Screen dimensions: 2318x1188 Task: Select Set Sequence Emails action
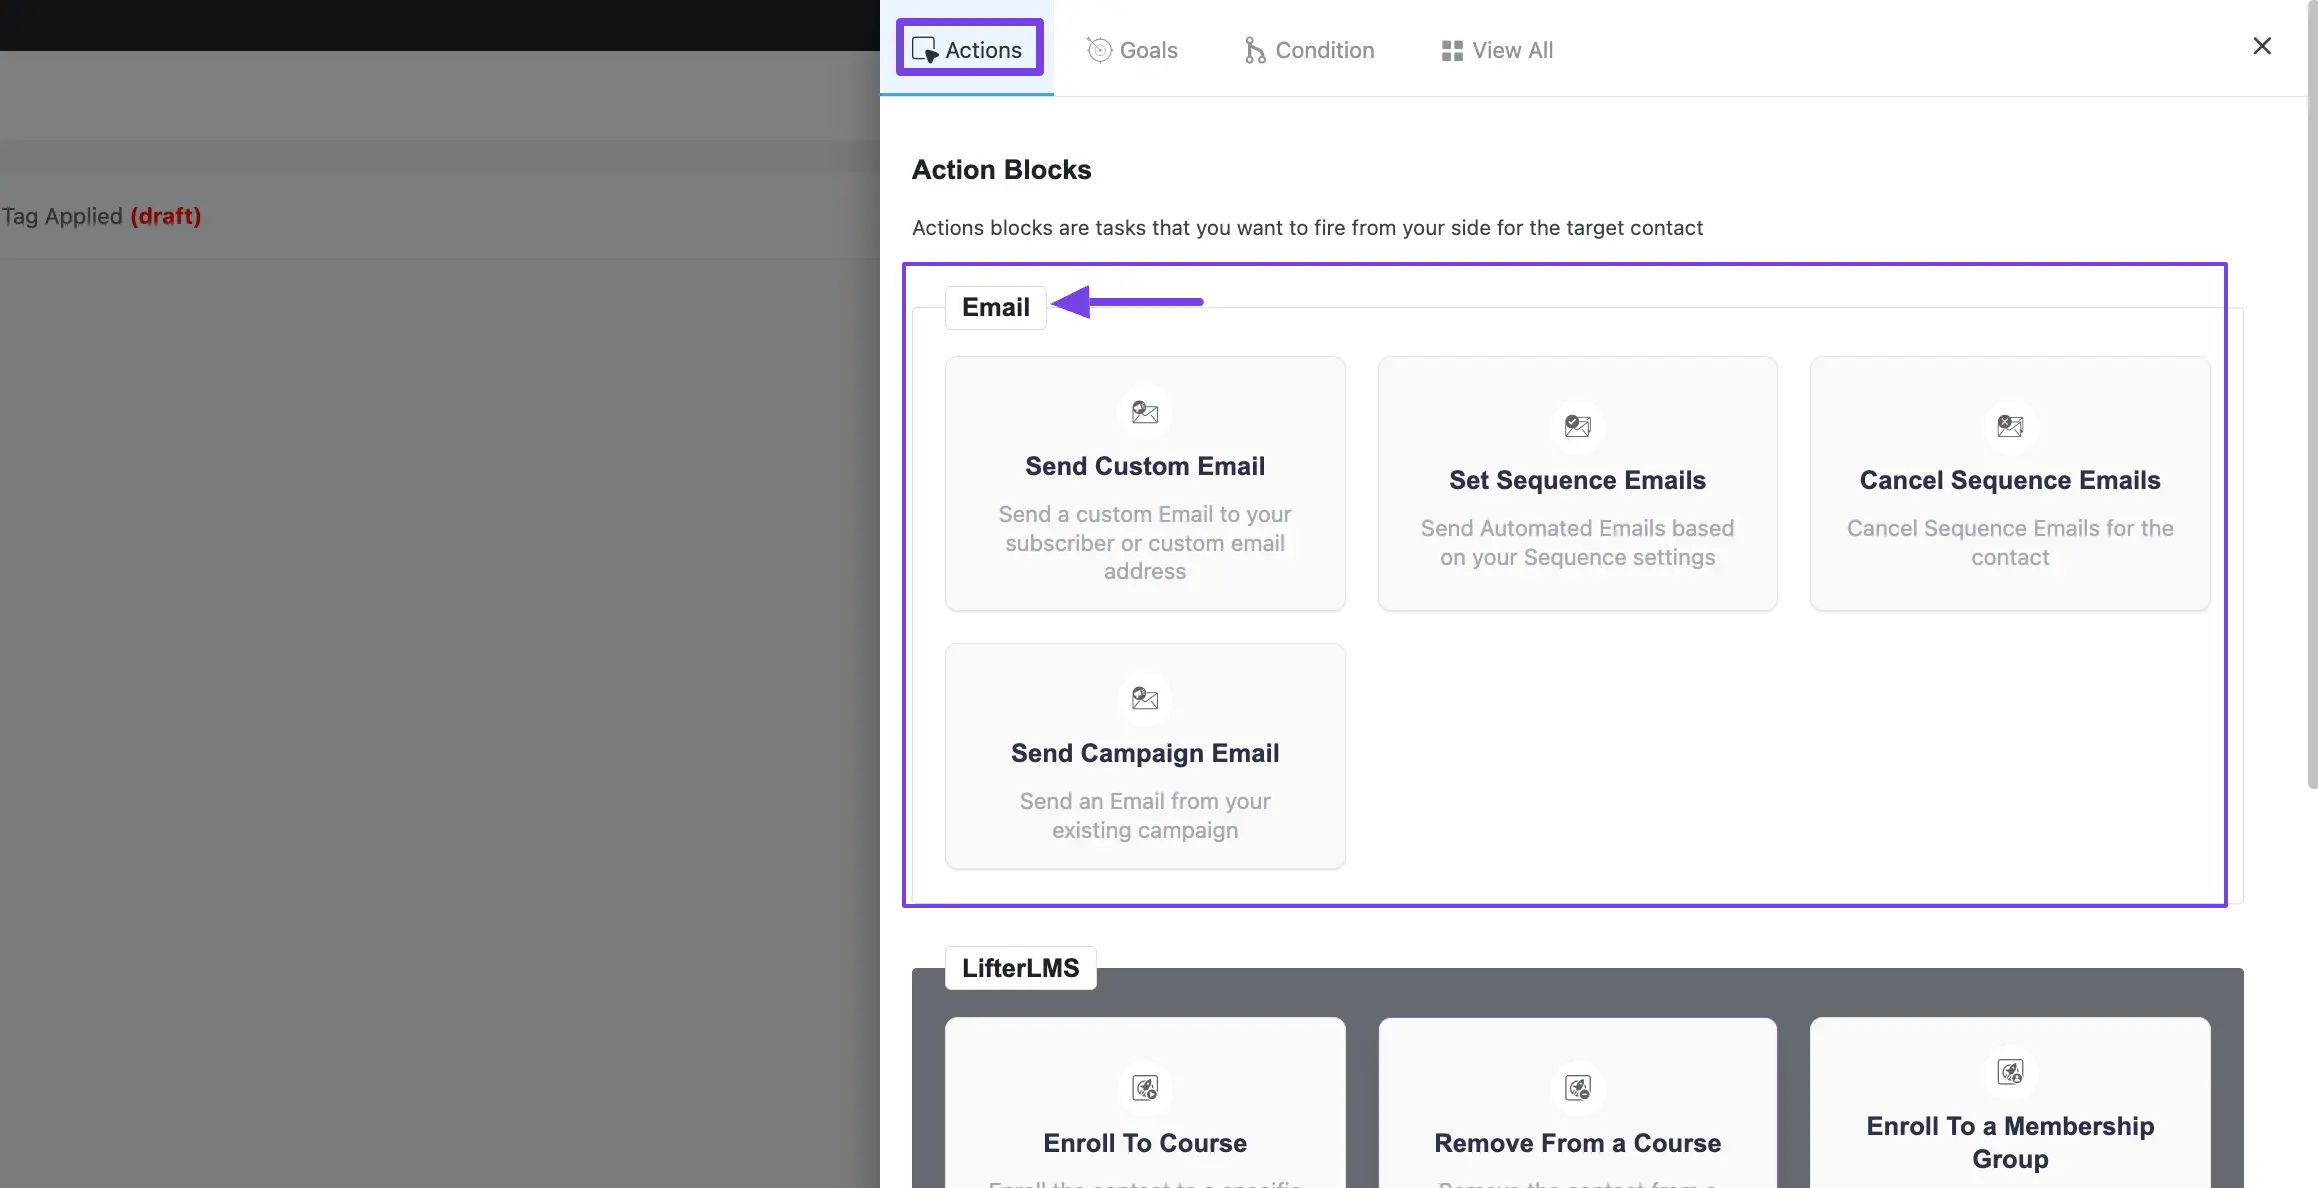[x=1579, y=480]
